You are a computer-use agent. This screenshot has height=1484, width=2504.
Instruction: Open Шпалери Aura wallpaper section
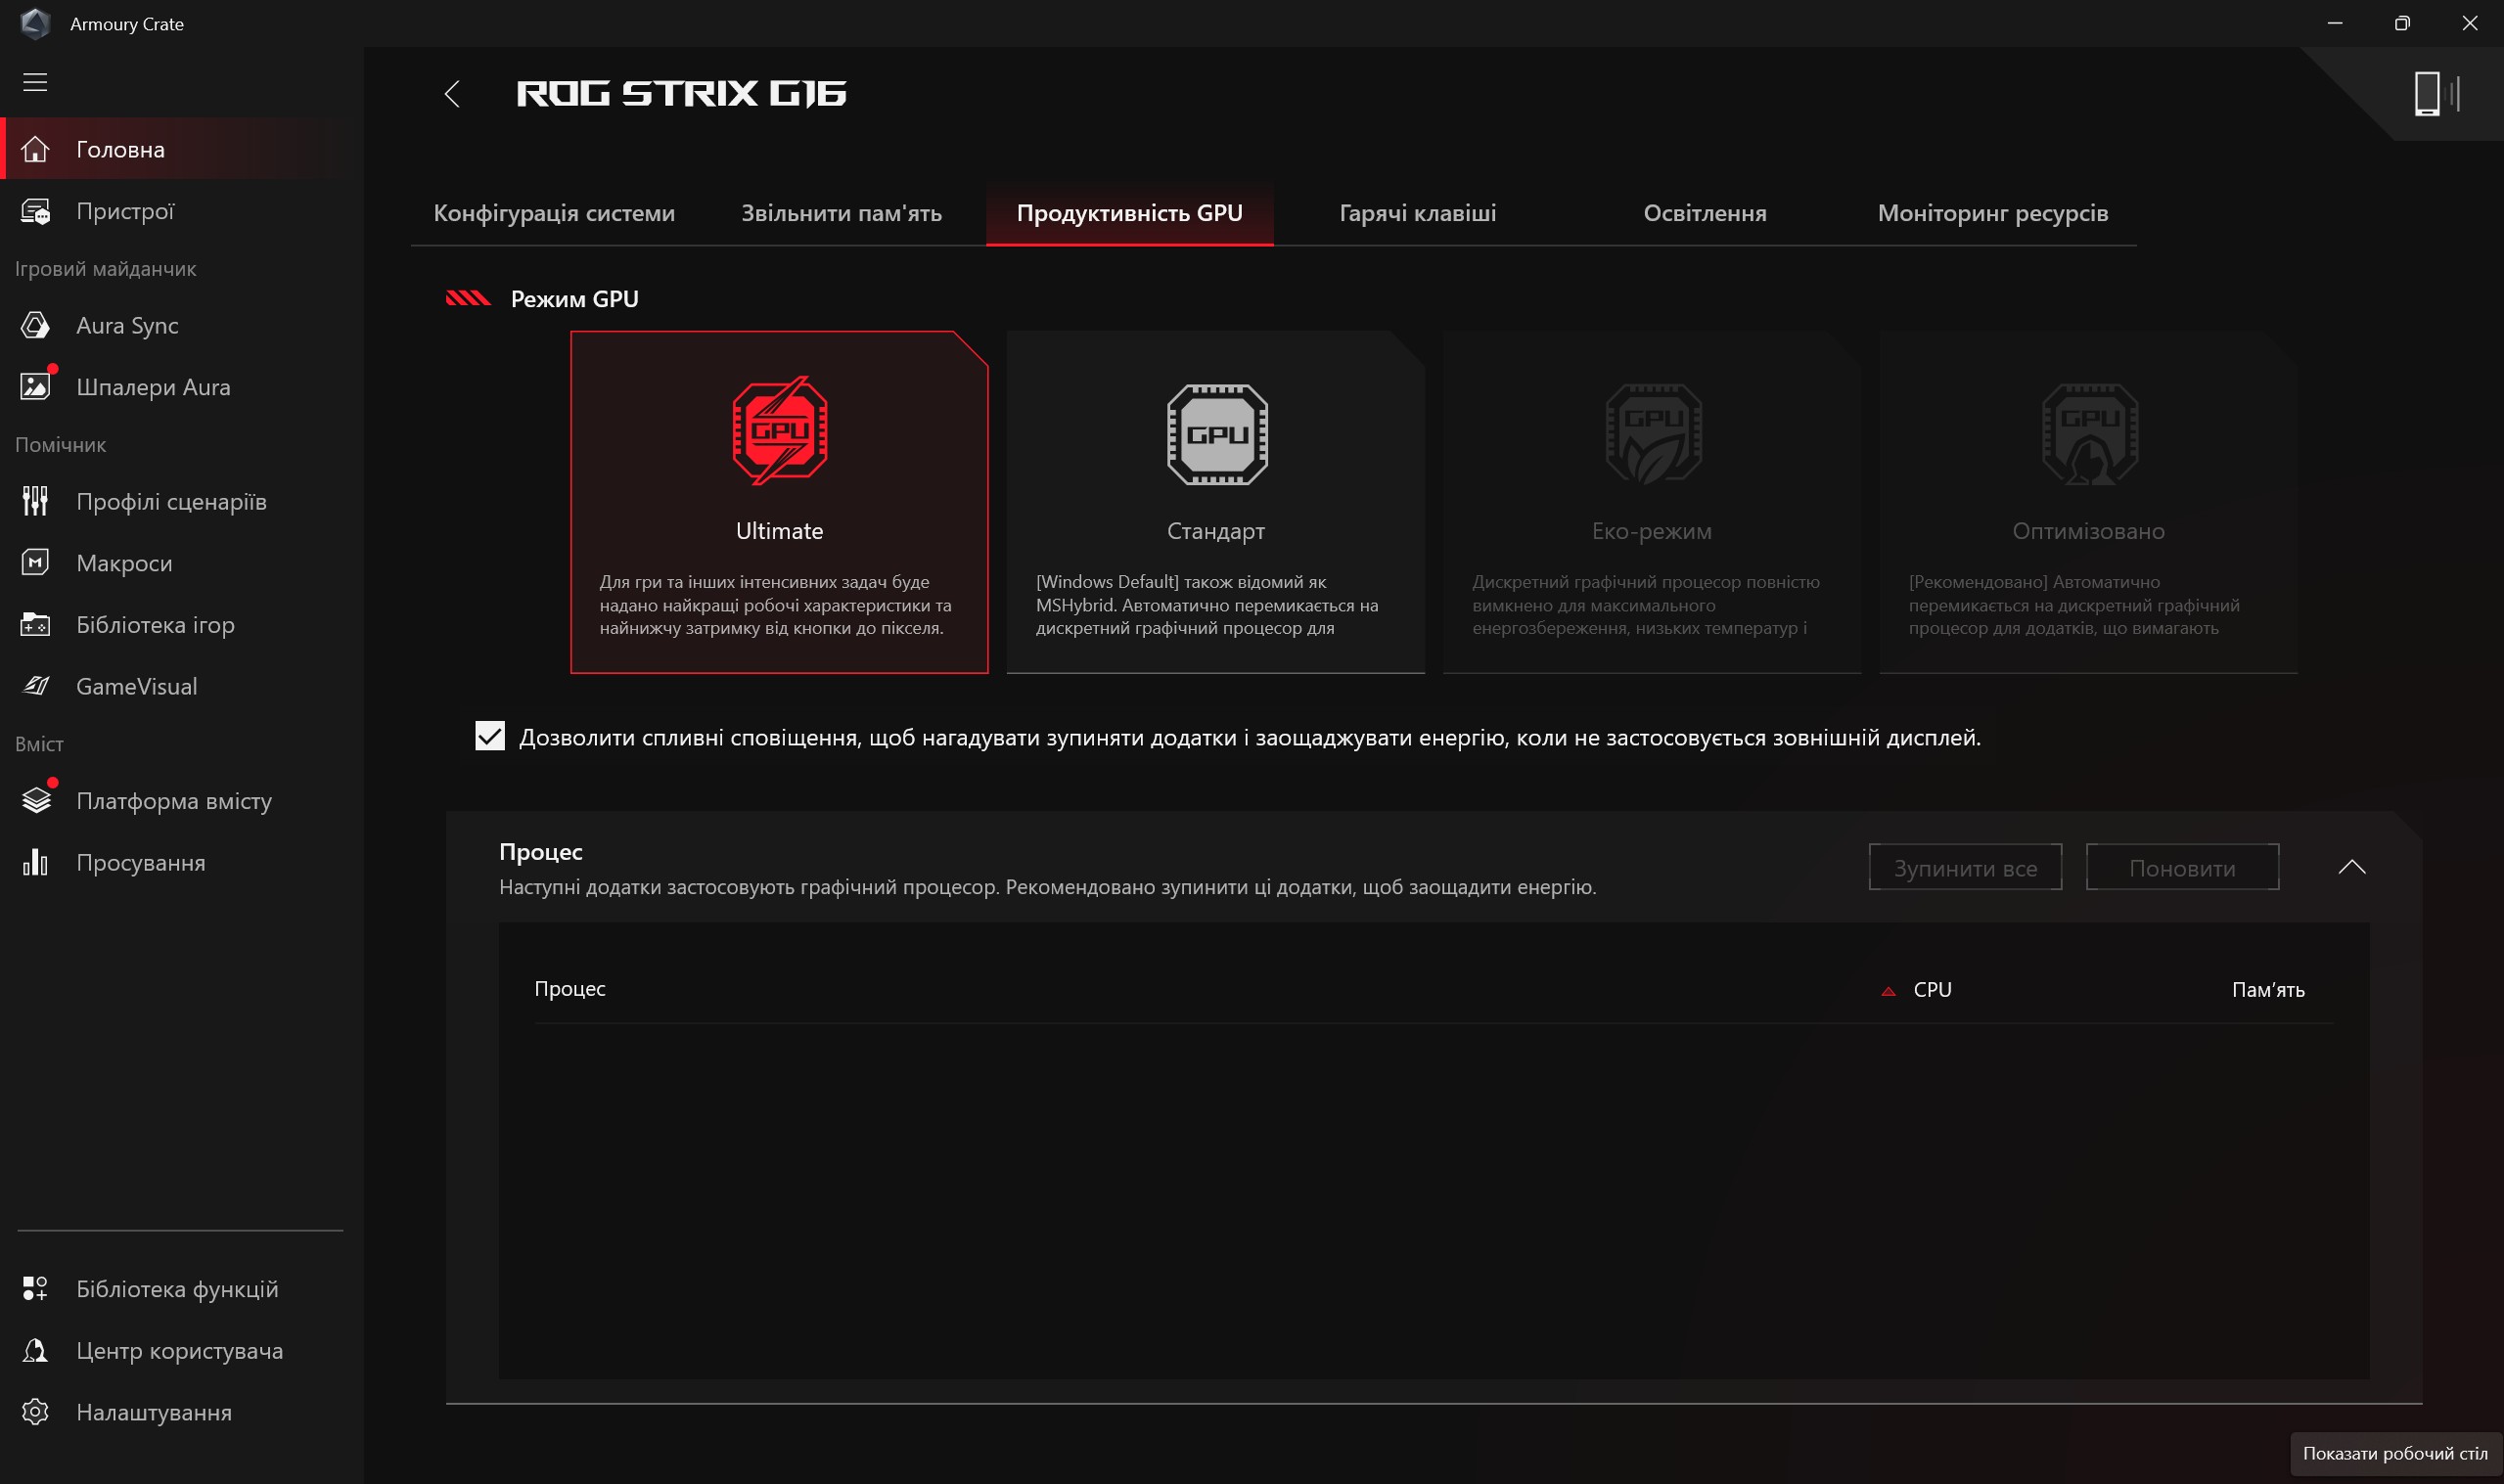click(x=153, y=387)
